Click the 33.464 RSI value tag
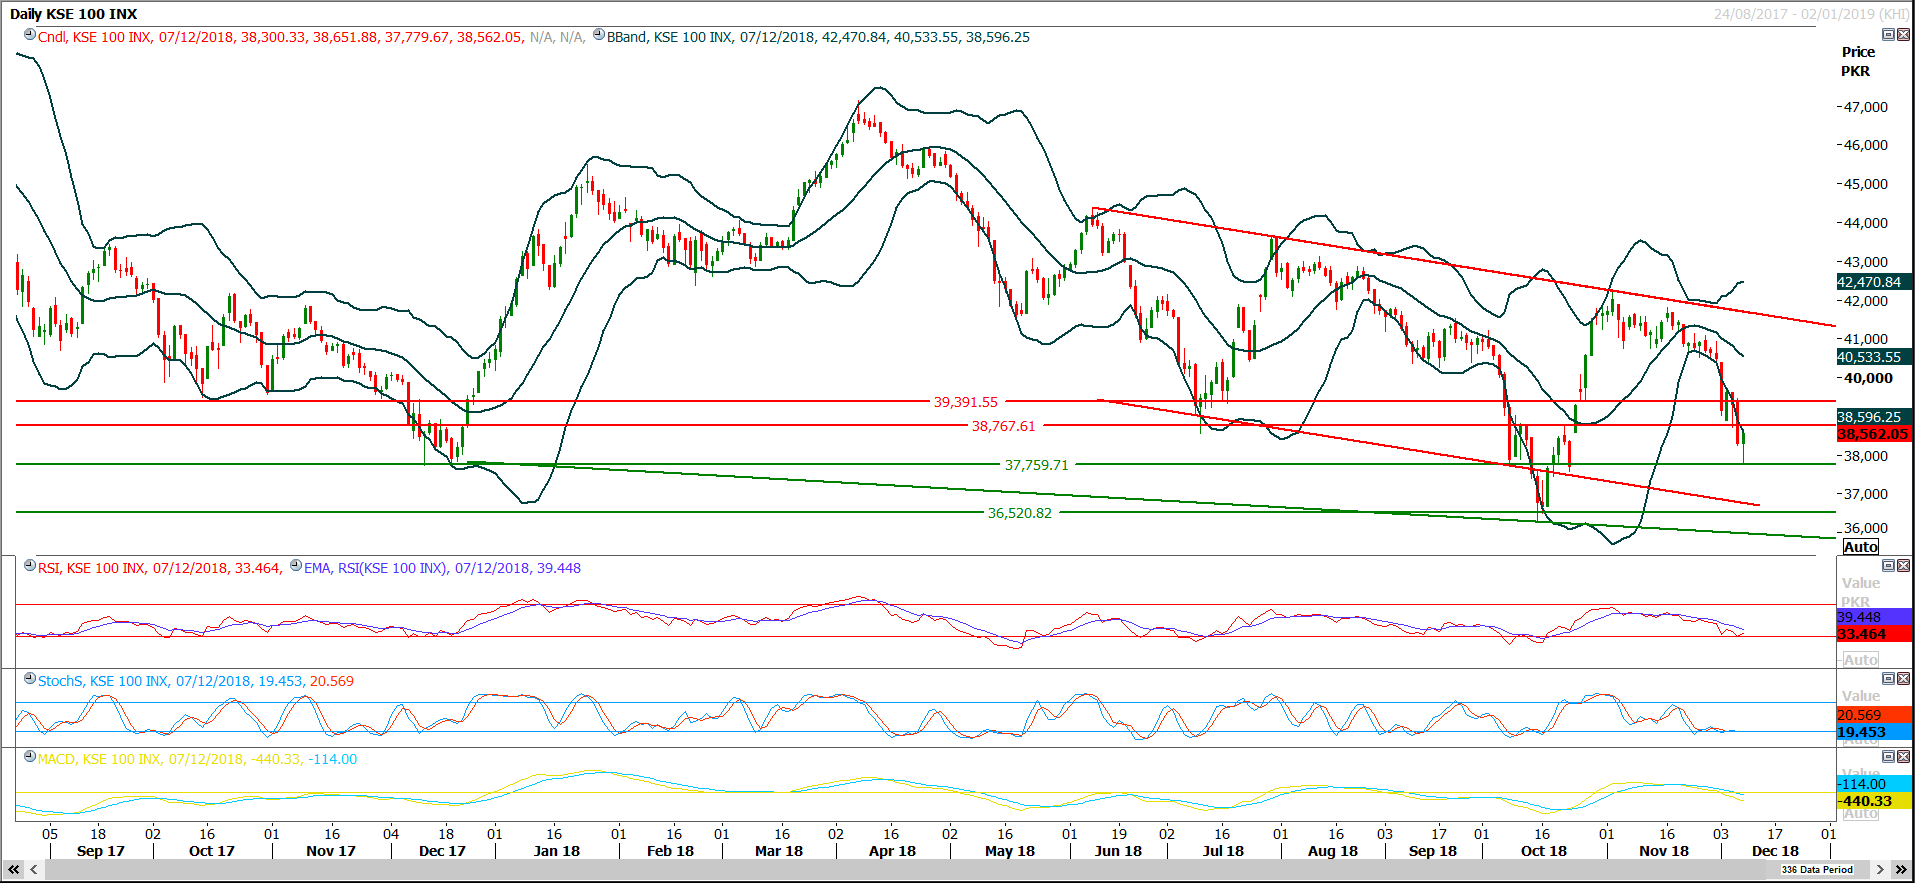Image resolution: width=1915 pixels, height=883 pixels. (x=1875, y=634)
